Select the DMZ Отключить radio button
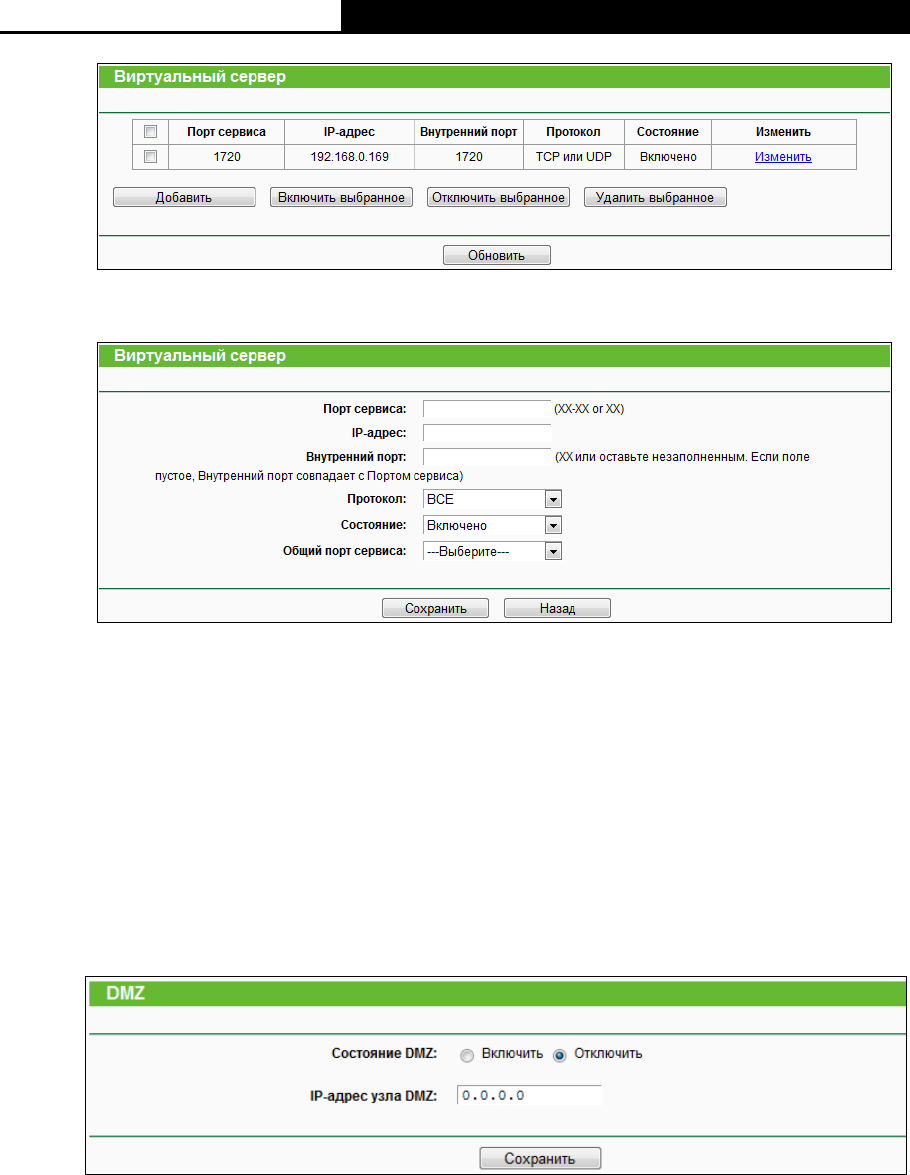 [x=559, y=1055]
